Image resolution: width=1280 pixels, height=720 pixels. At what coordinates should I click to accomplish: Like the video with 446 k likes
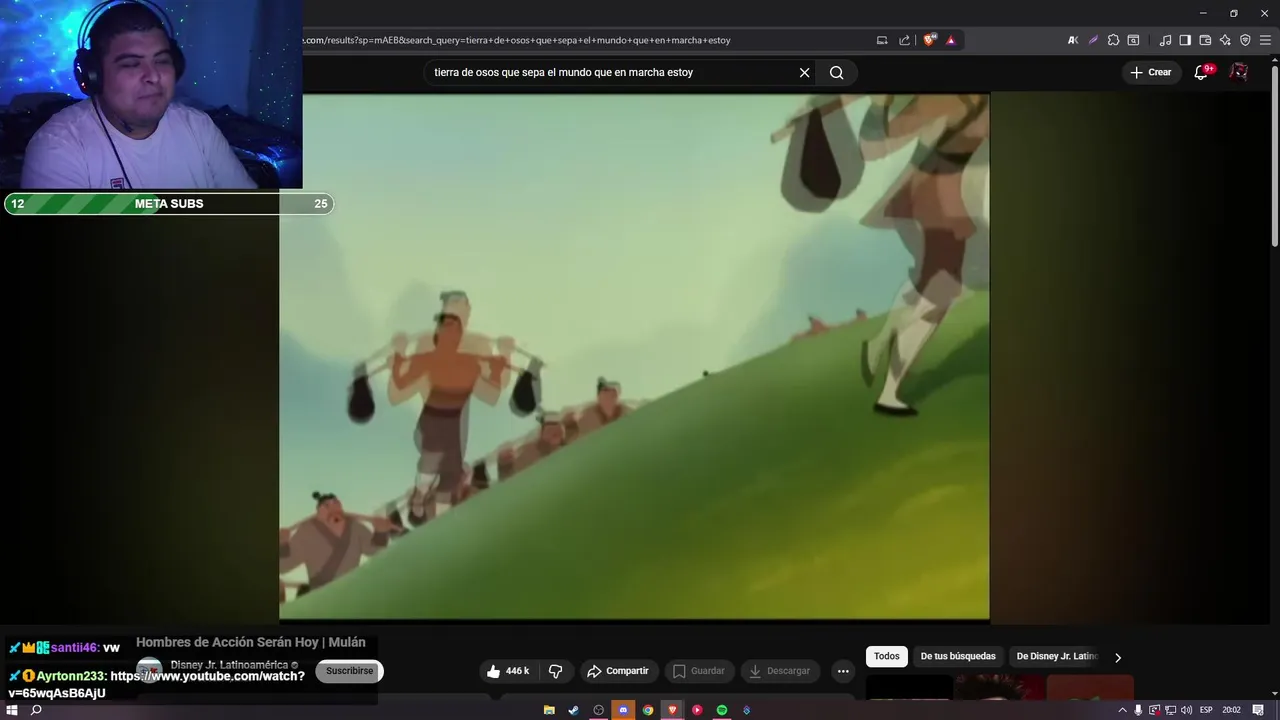(508, 671)
